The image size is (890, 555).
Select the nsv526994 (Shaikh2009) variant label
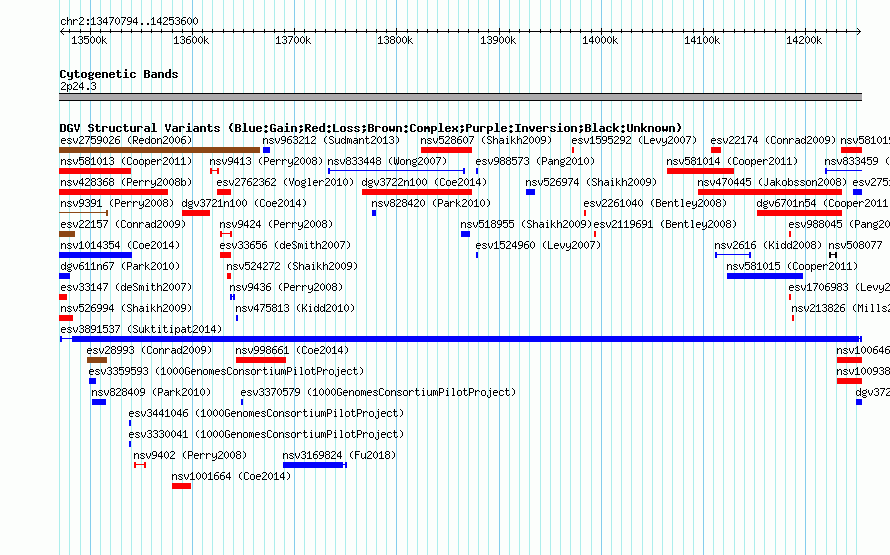tap(126, 308)
